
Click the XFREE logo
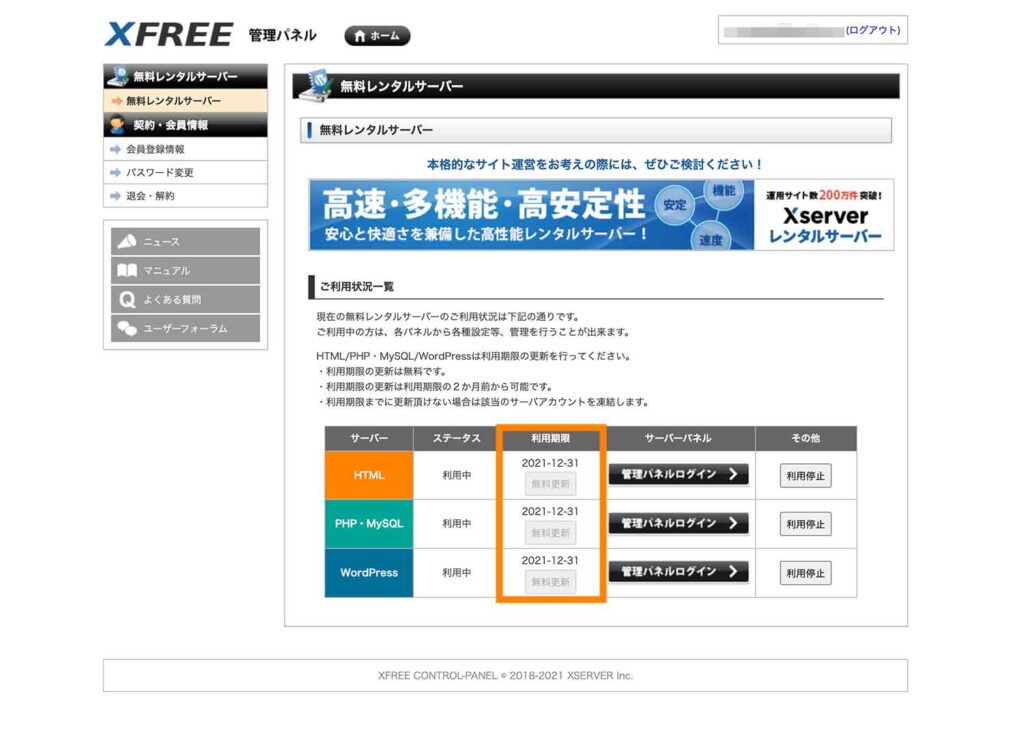click(x=168, y=34)
